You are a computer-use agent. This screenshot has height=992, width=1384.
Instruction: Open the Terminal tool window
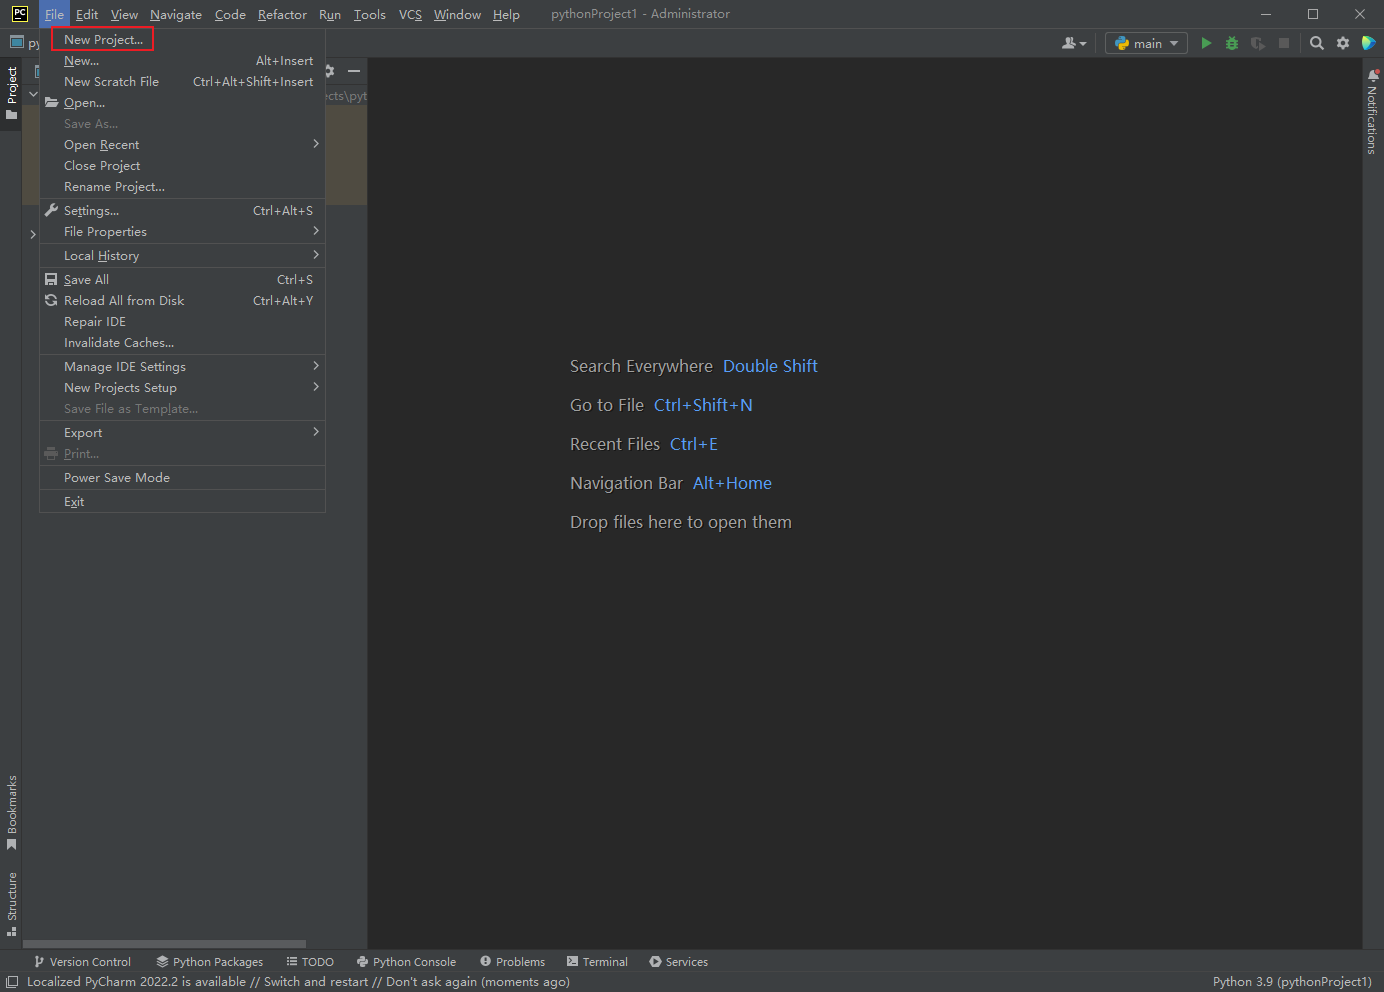(597, 961)
